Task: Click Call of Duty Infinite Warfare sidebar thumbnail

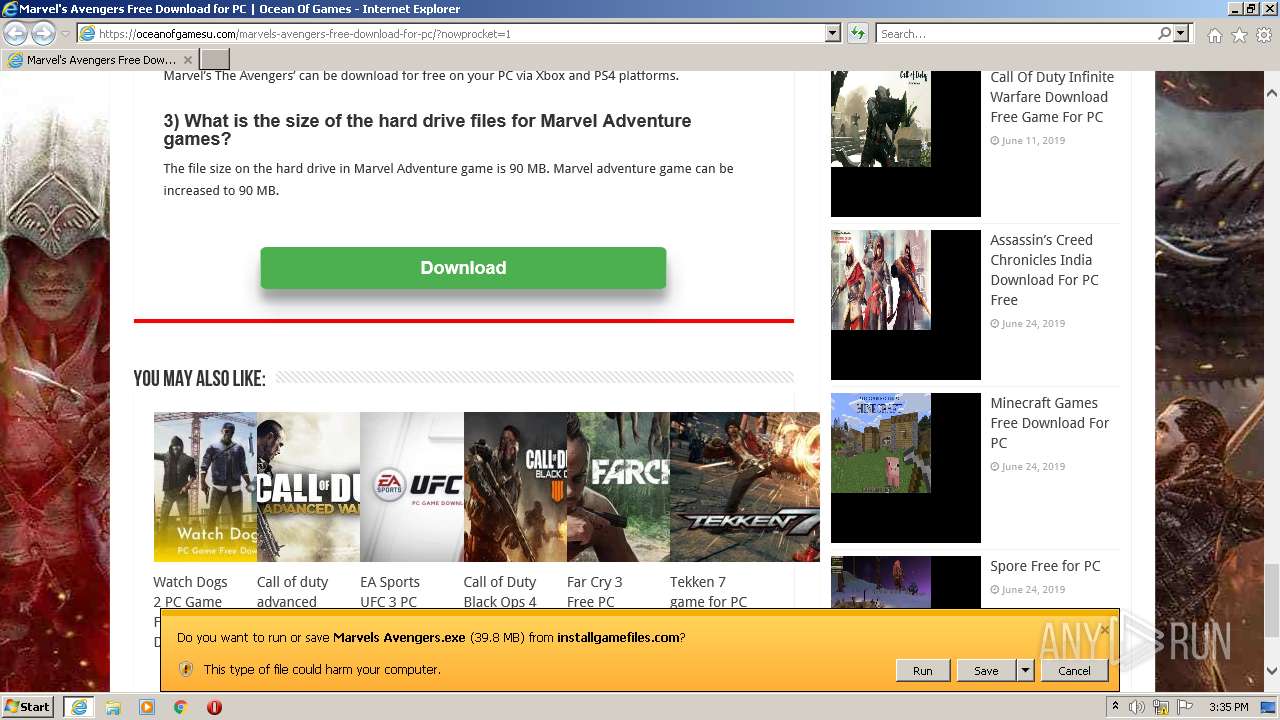Action: [x=906, y=142]
